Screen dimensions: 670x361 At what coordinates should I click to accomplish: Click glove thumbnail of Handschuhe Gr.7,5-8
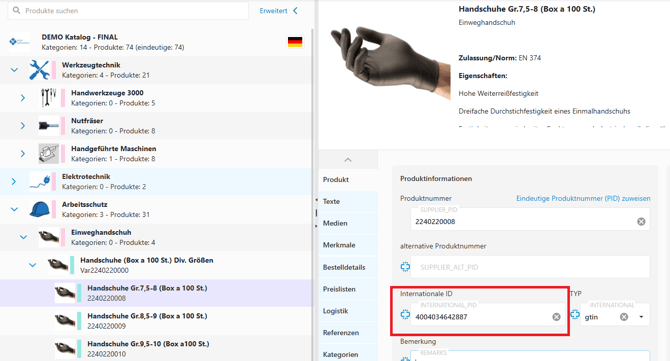tap(65, 293)
